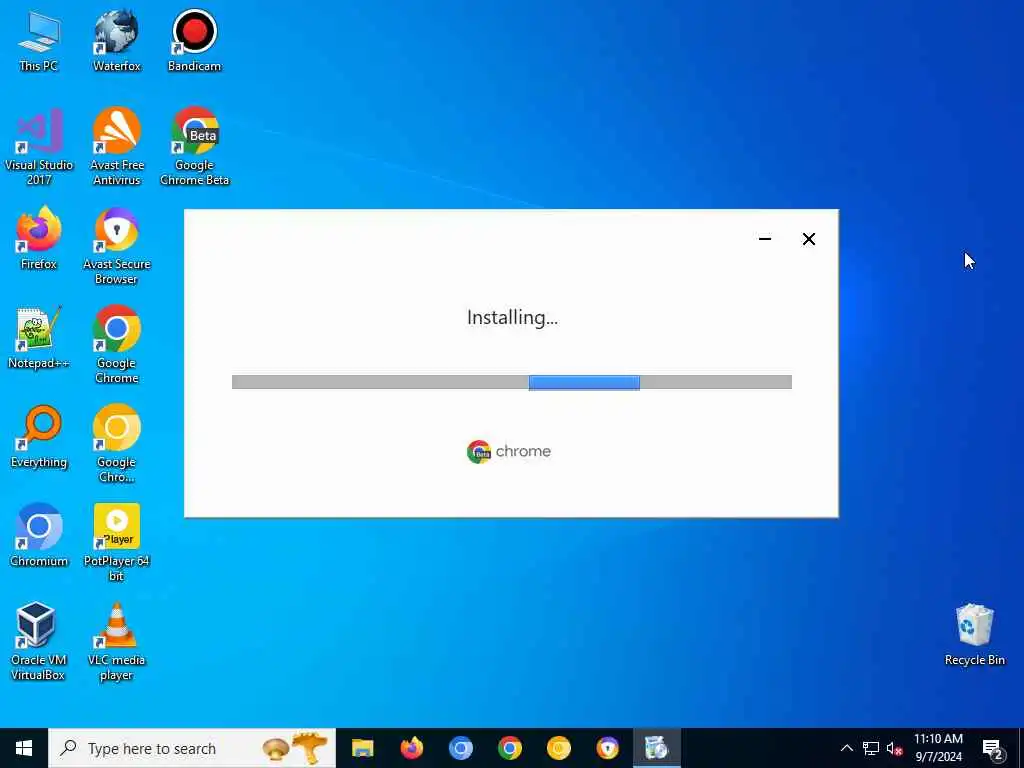The width and height of the screenshot is (1024, 768).
Task: Select the Chromium desktop shortcut
Action: click(39, 536)
